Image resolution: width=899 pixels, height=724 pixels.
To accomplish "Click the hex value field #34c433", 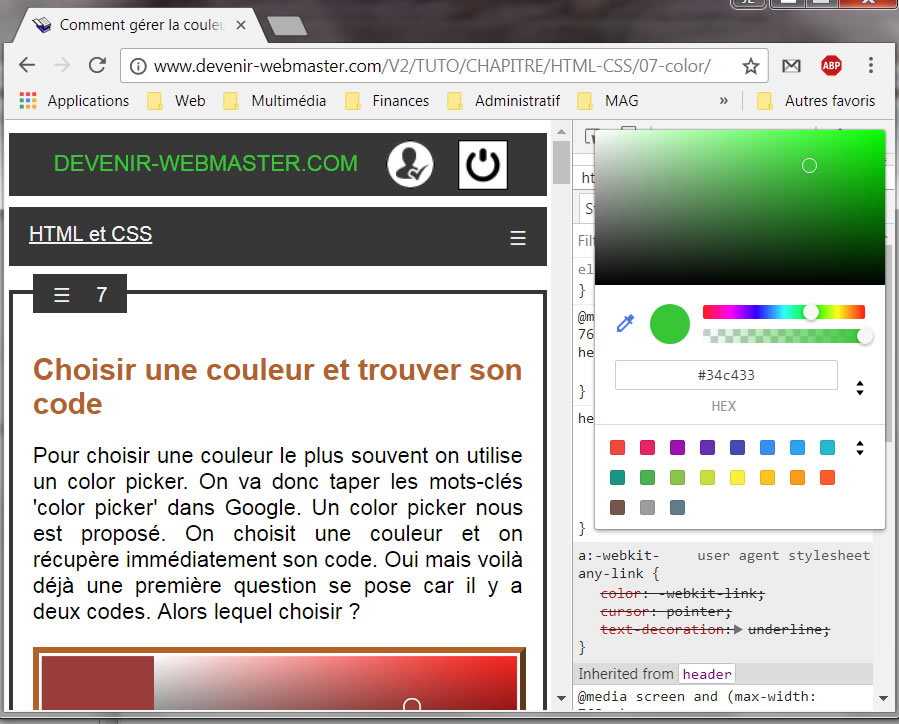I will [726, 375].
